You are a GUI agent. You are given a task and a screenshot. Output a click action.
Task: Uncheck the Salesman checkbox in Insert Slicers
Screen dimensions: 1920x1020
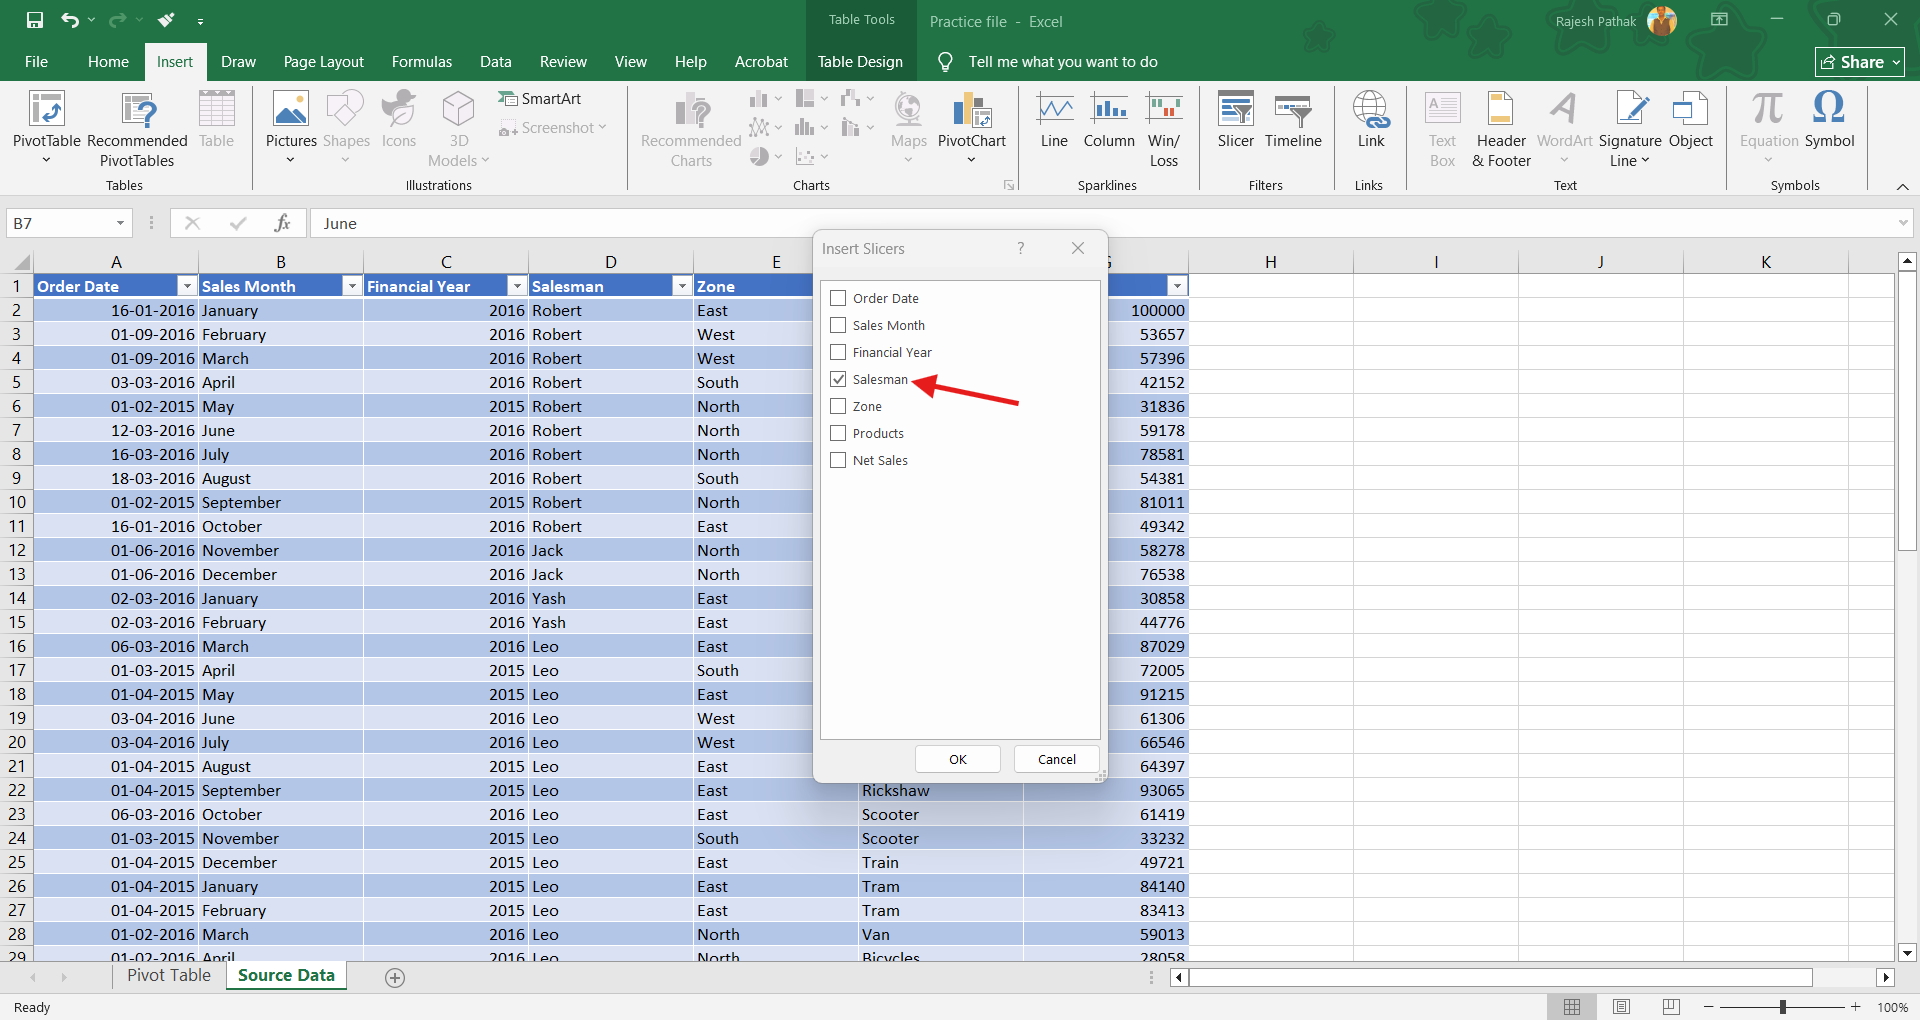pos(838,380)
